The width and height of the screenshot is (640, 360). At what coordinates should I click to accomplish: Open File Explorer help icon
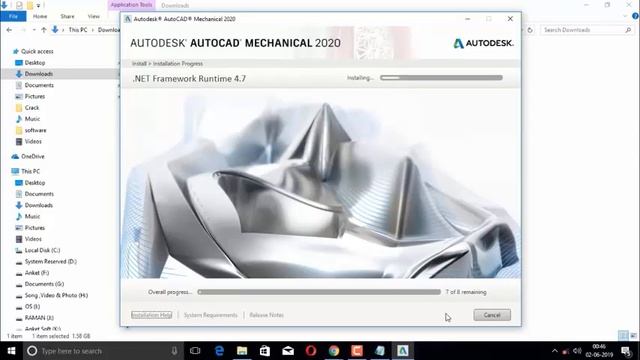(x=635, y=16)
